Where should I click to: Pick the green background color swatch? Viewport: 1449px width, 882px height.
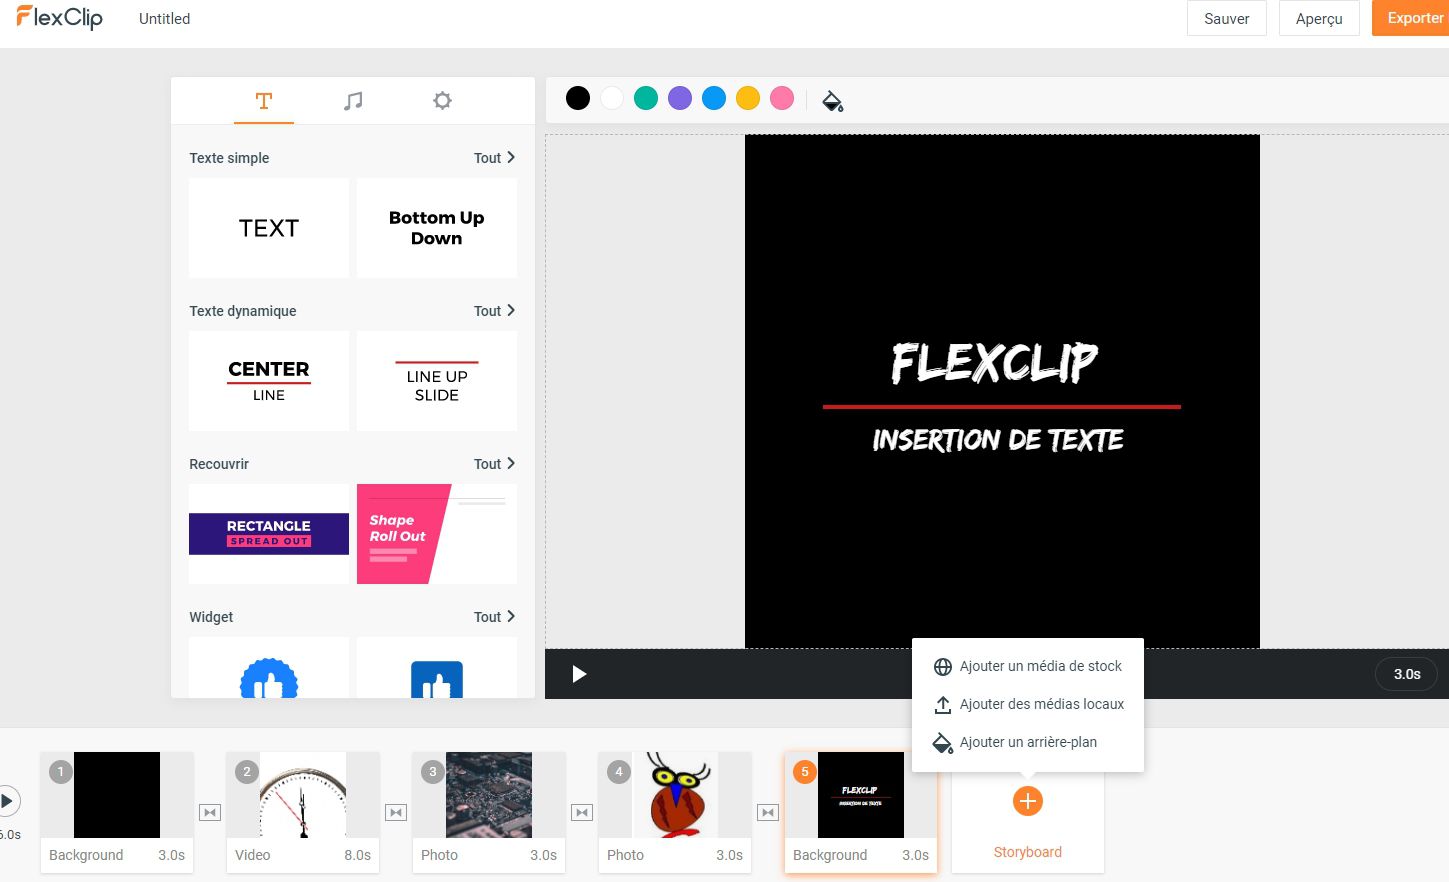coord(646,98)
